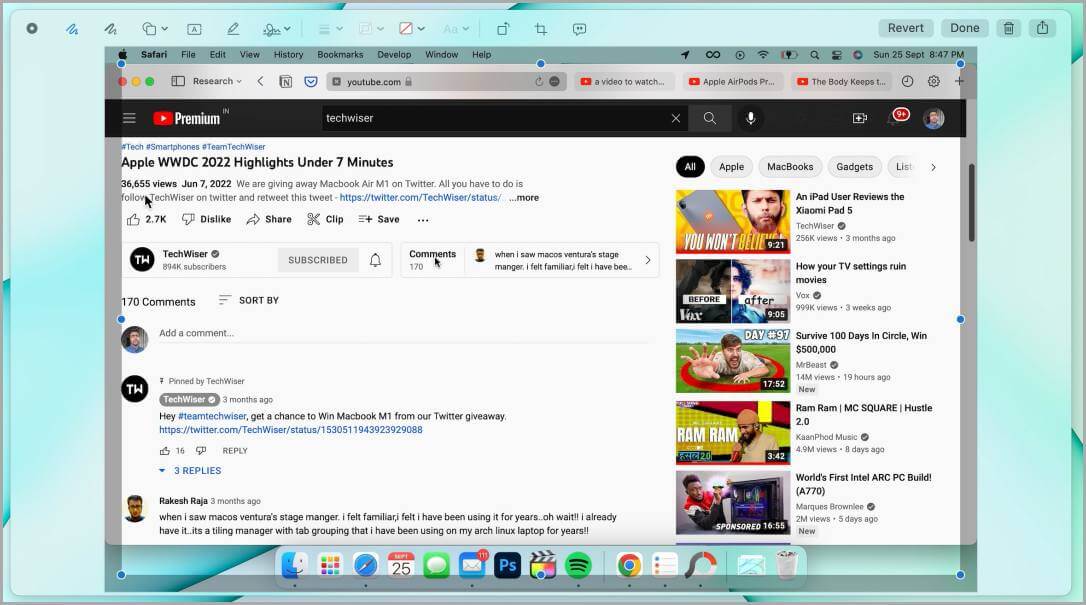Click the Spotify icon in the Dock

click(578, 566)
